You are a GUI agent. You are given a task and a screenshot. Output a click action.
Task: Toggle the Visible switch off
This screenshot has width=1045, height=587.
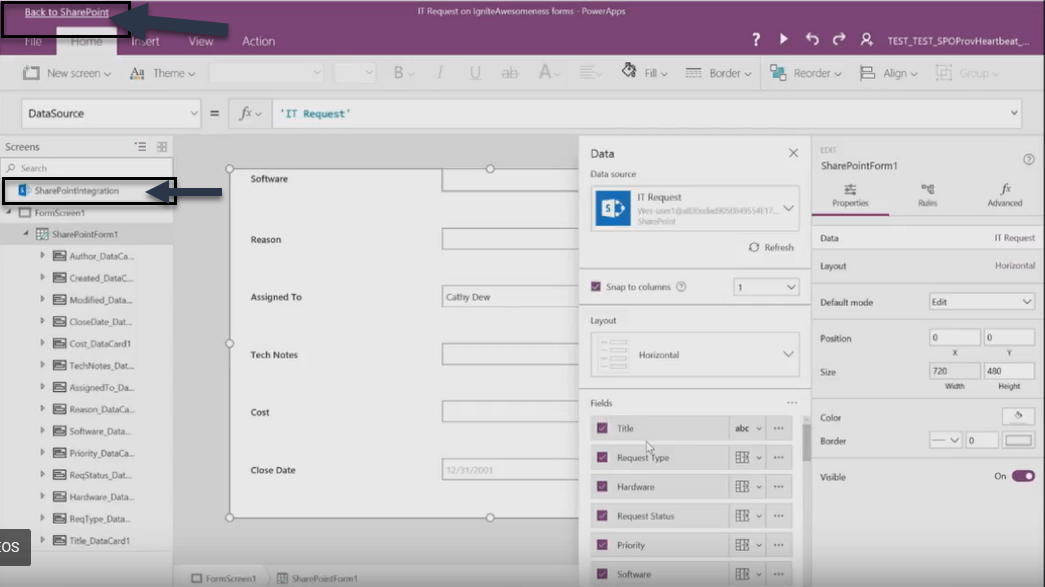[x=1023, y=476]
